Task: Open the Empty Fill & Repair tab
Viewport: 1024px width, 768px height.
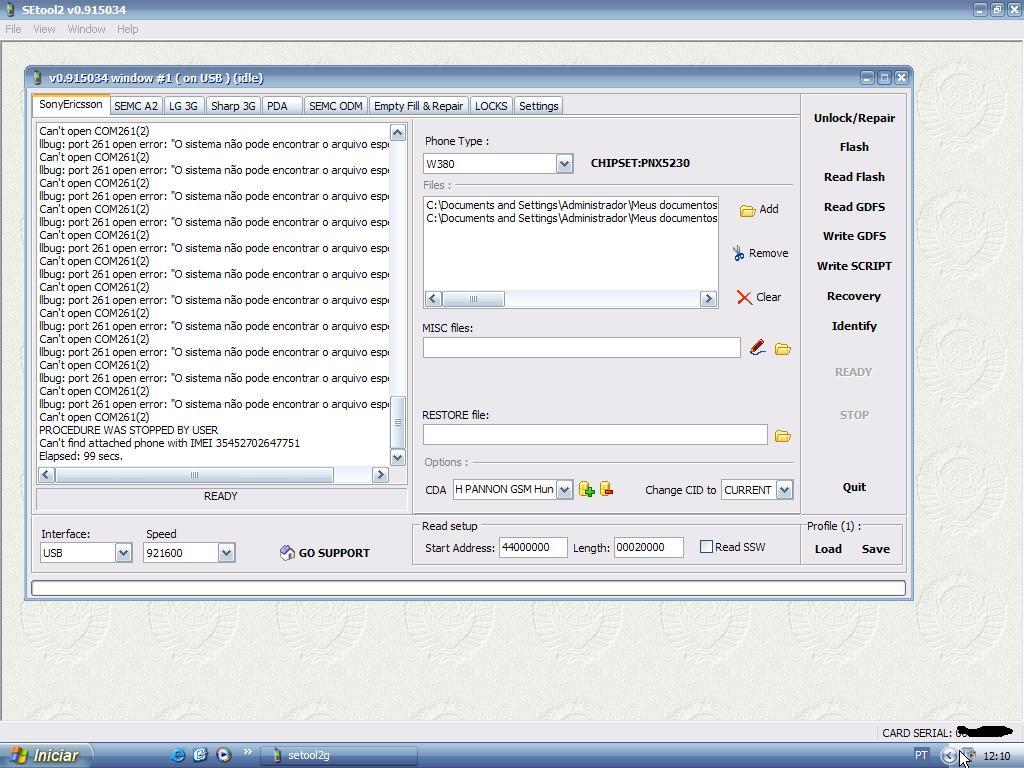Action: pos(419,106)
